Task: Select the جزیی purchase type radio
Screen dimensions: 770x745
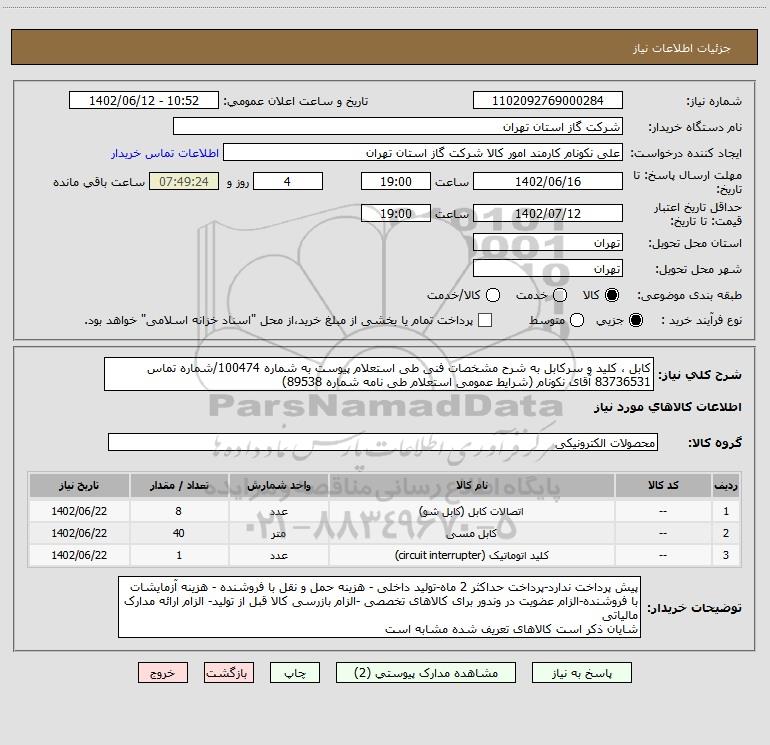Action: pos(635,320)
